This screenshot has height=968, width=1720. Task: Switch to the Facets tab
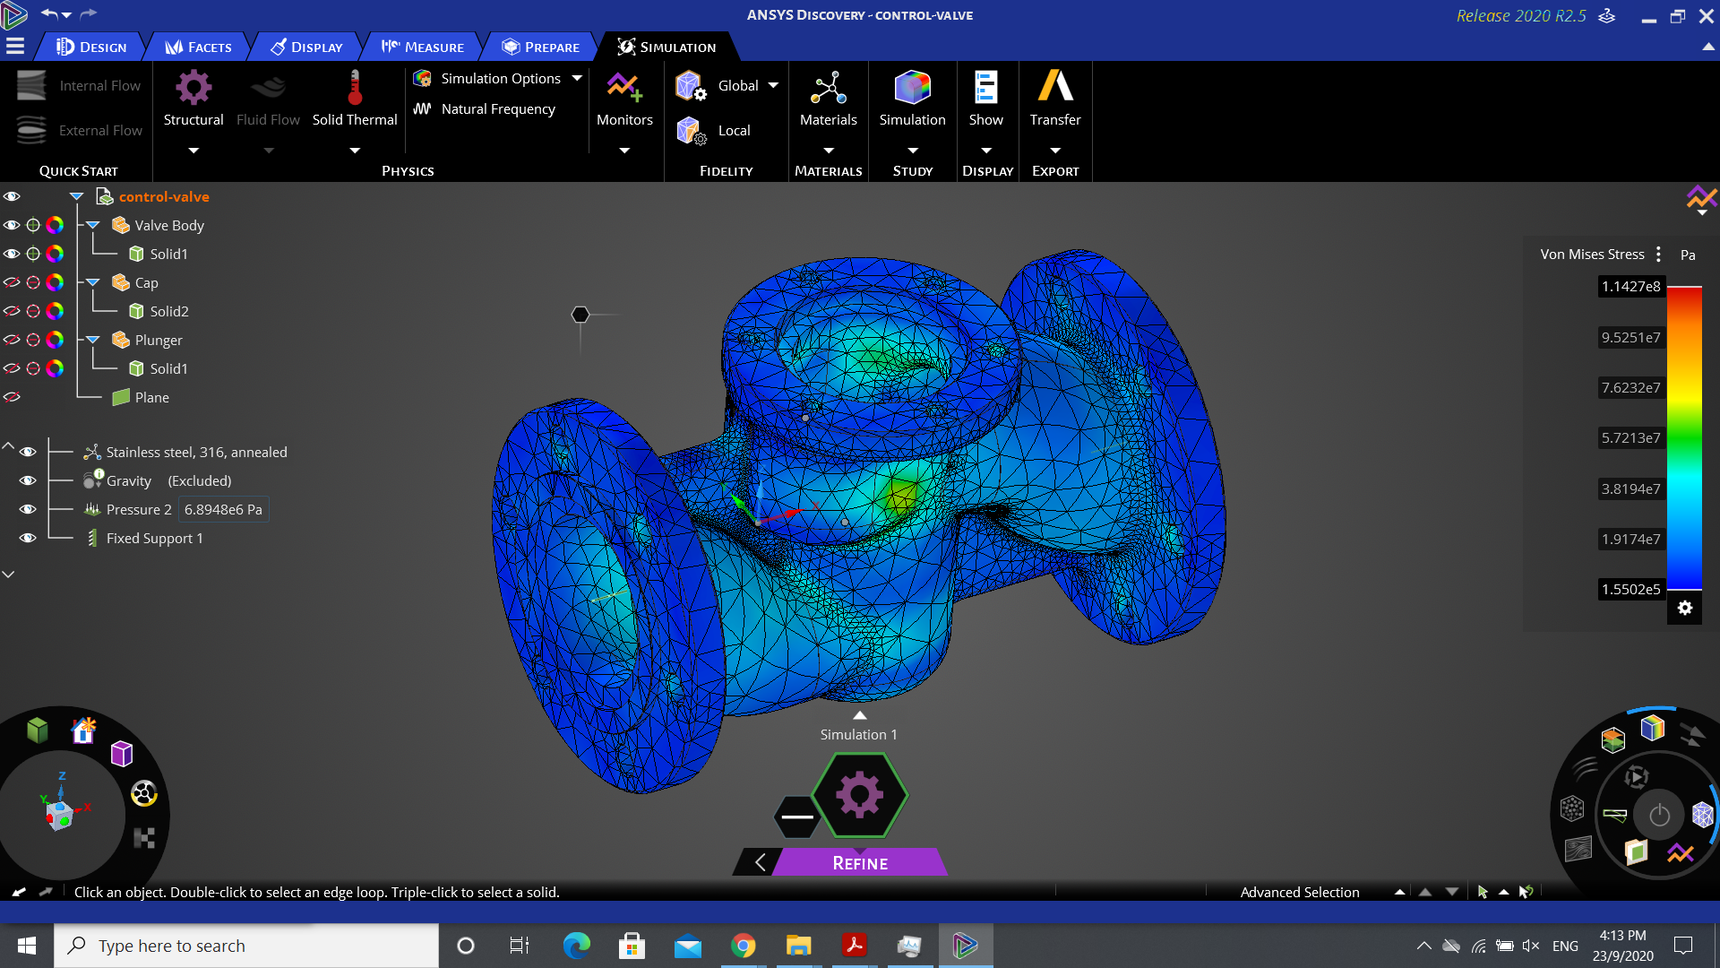[198, 47]
